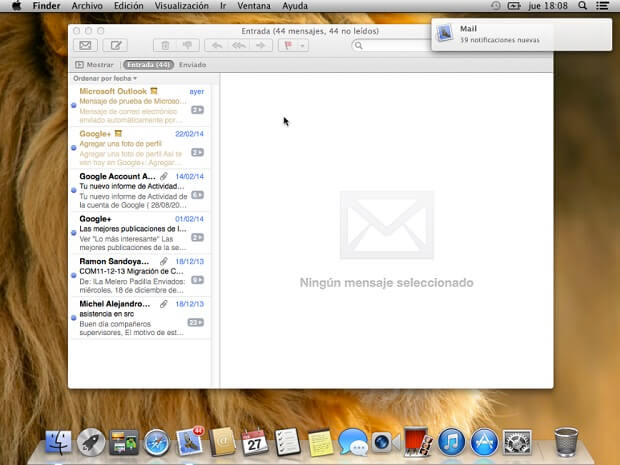Open the Finder menu

point(46,6)
